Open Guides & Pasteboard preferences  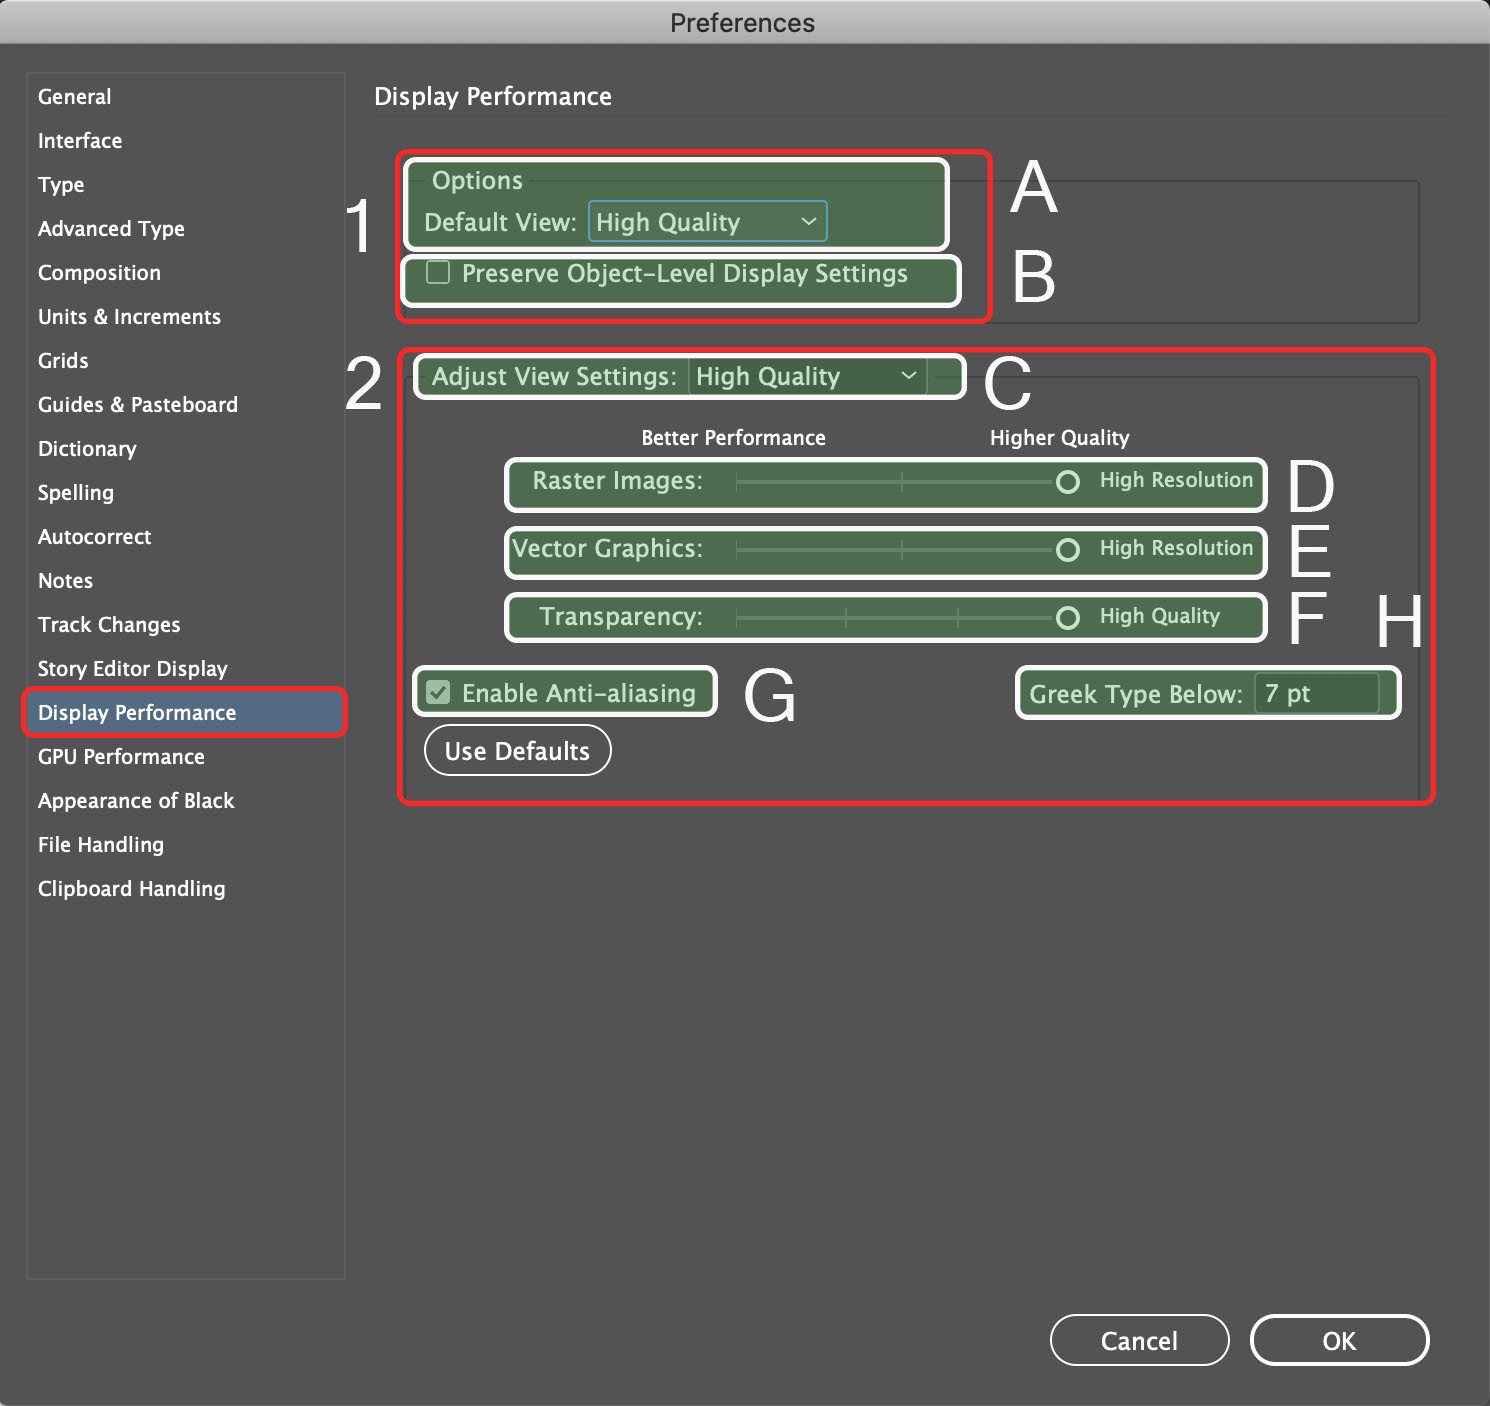pyautogui.click(x=138, y=405)
